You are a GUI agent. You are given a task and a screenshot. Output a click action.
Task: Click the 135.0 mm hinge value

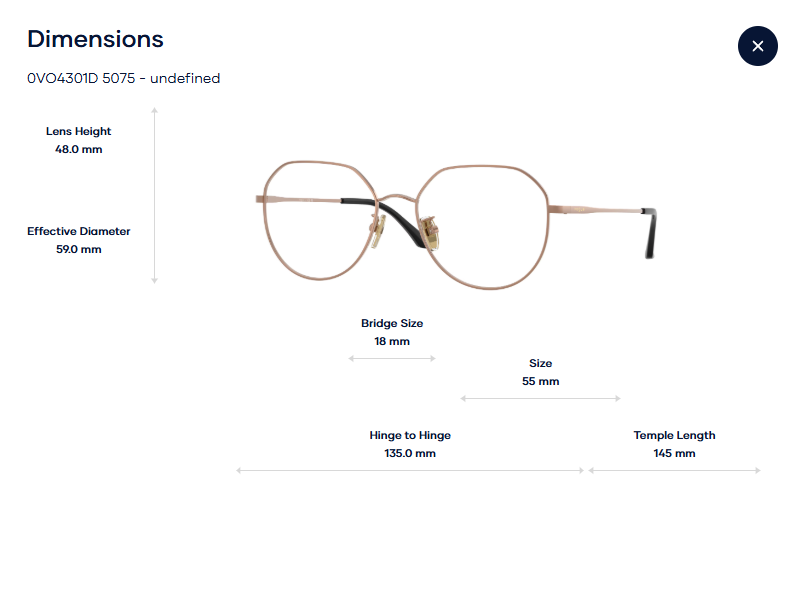pyautogui.click(x=410, y=453)
